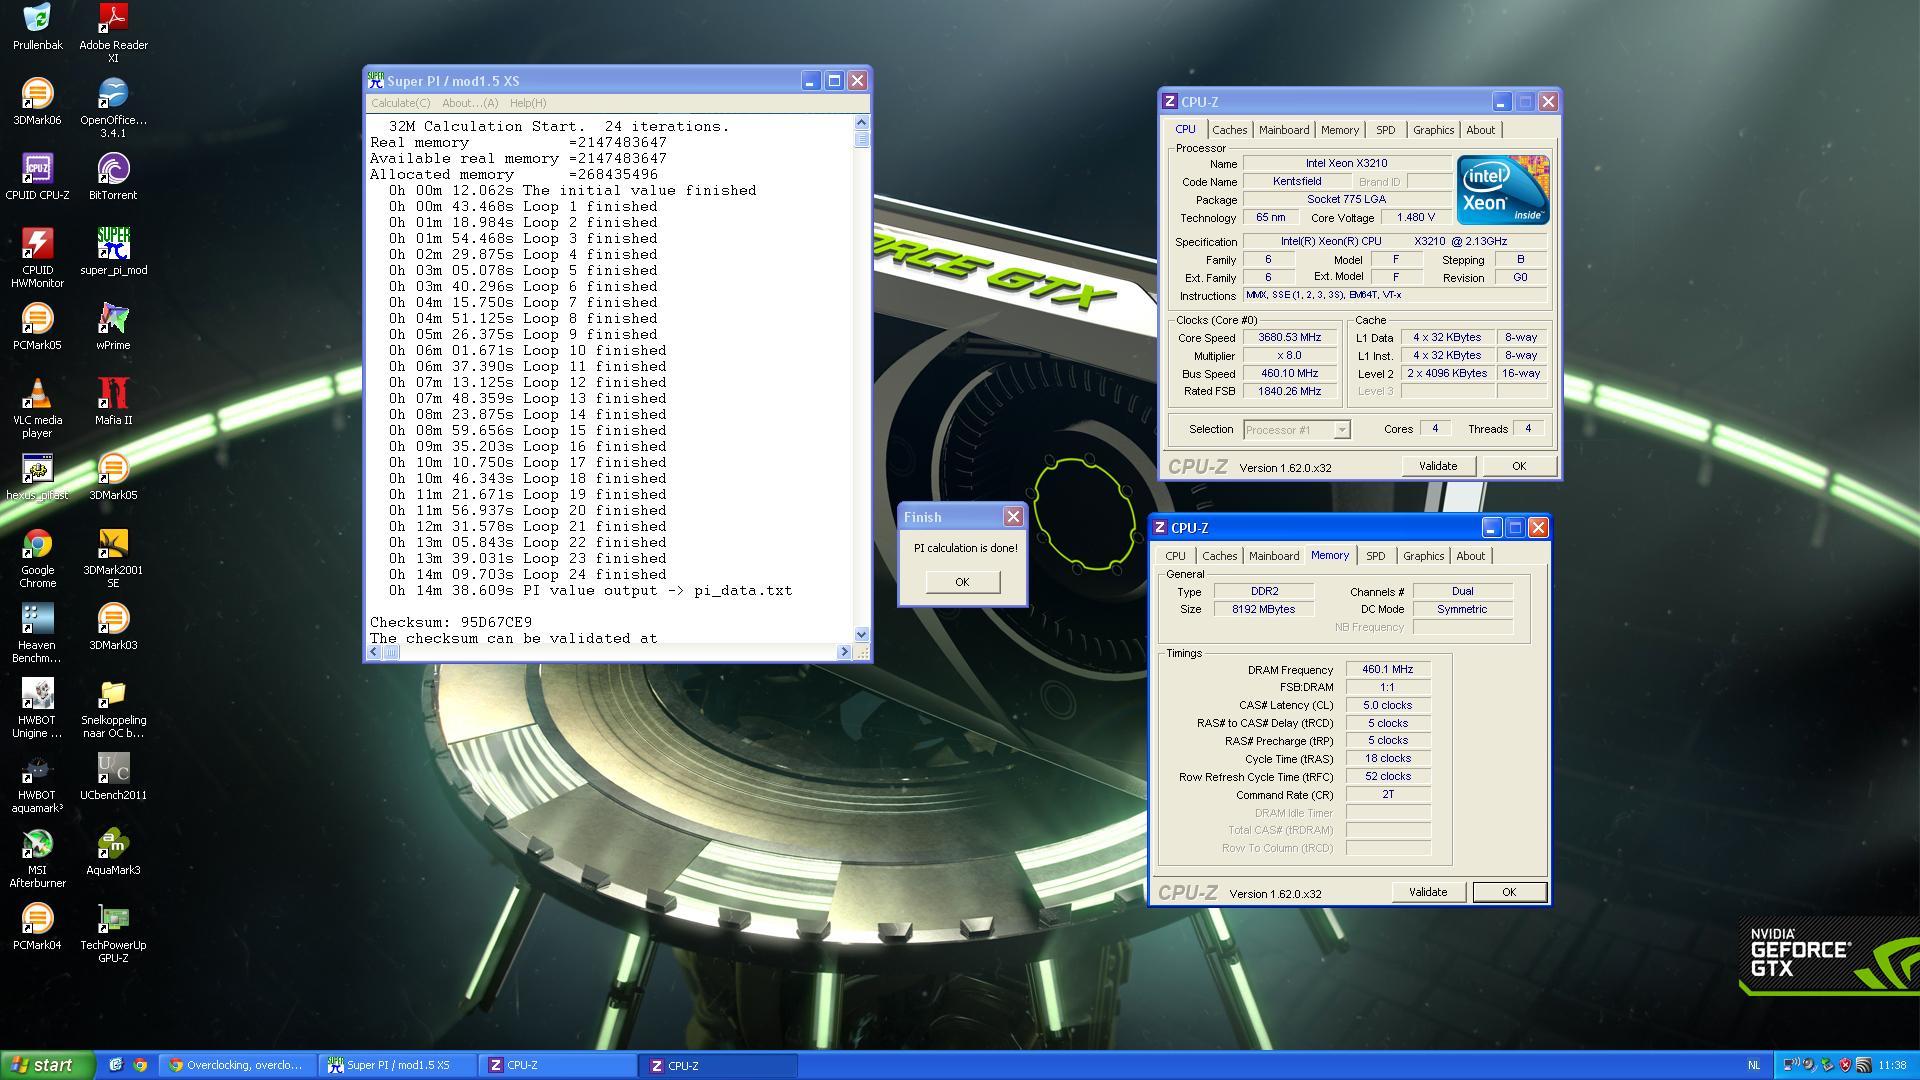Open 3DMark03 desktop shortcut
This screenshot has height=1080, width=1920.
113,626
